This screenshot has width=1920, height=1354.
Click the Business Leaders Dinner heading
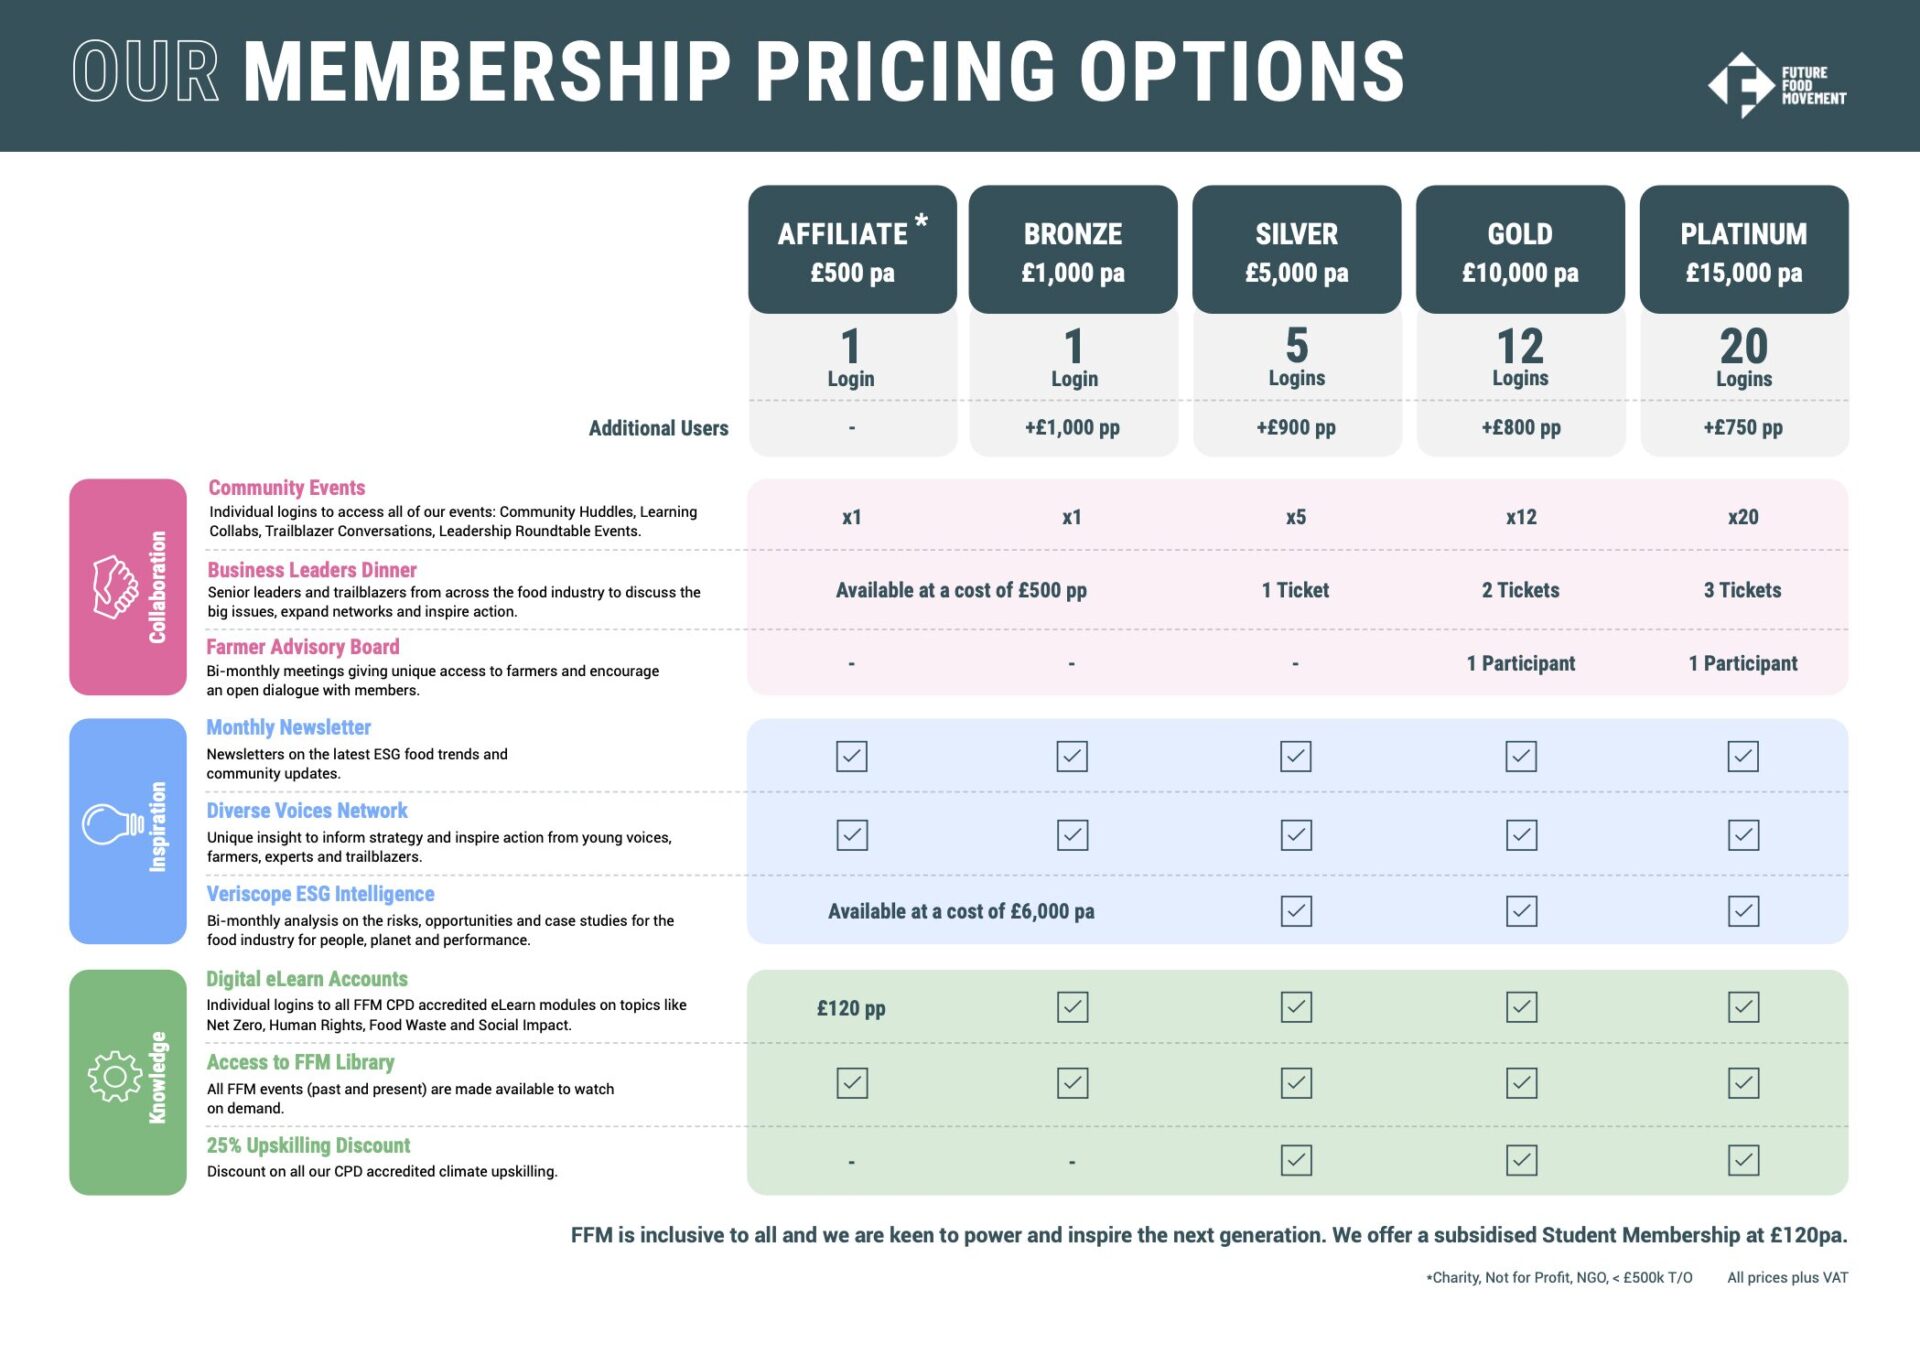(x=312, y=570)
